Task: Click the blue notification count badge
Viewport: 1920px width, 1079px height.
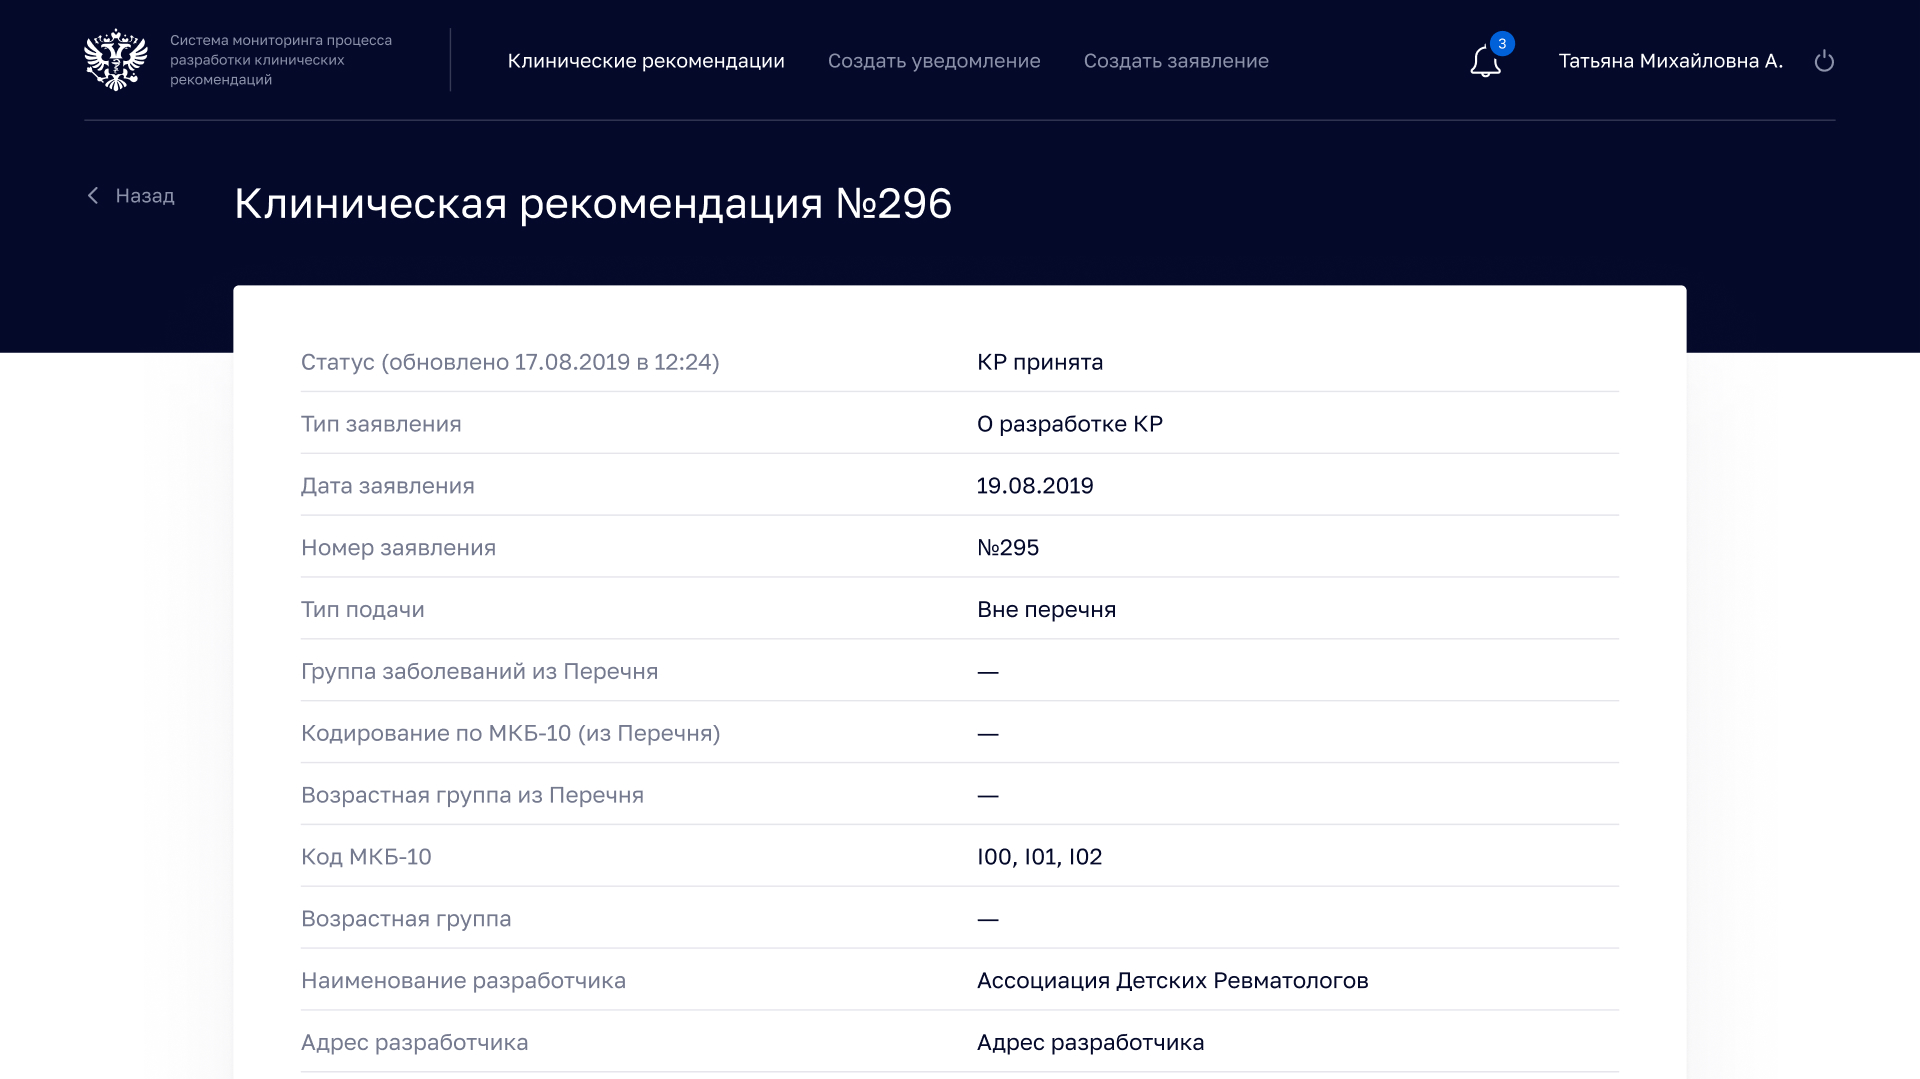Action: 1502,44
